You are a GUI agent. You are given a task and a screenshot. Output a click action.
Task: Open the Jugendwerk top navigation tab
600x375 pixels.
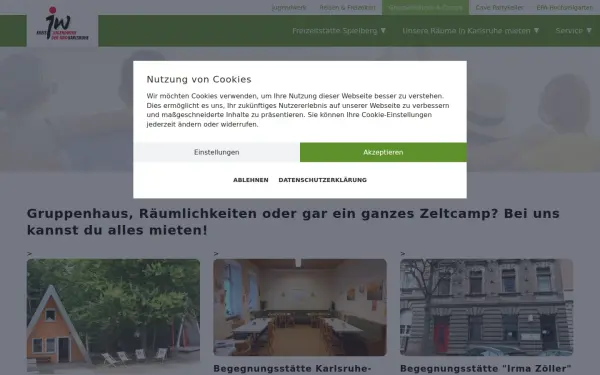[289, 7]
